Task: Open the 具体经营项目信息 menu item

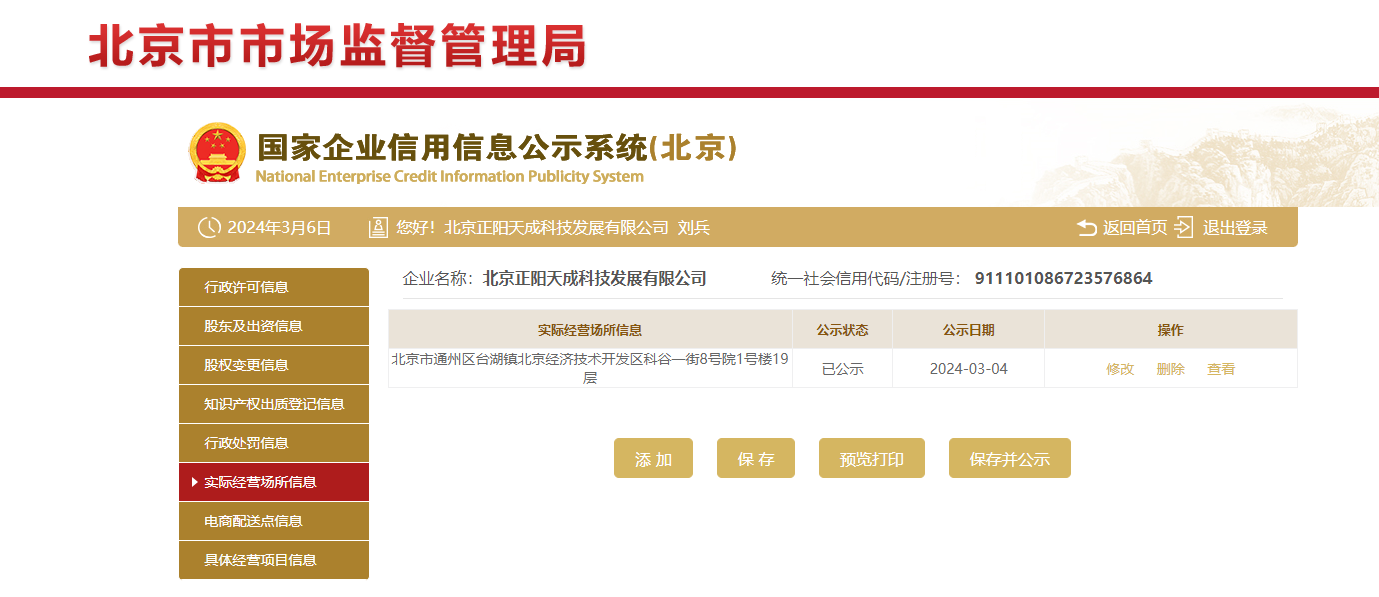Action: pyautogui.click(x=274, y=560)
